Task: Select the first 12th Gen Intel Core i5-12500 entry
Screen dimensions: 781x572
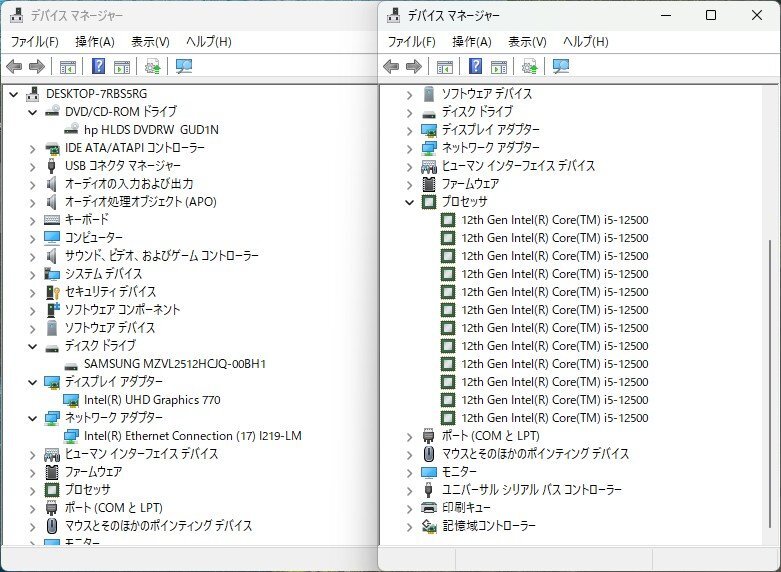Action: [554, 220]
